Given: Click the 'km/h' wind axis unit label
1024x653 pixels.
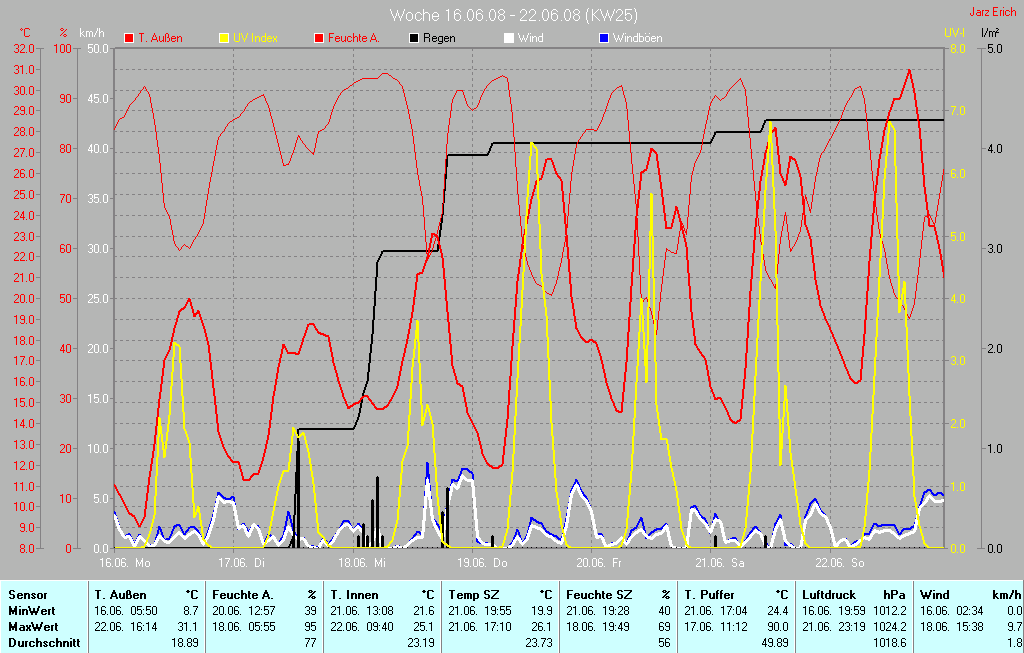Looking at the screenshot, I should click(91, 33).
